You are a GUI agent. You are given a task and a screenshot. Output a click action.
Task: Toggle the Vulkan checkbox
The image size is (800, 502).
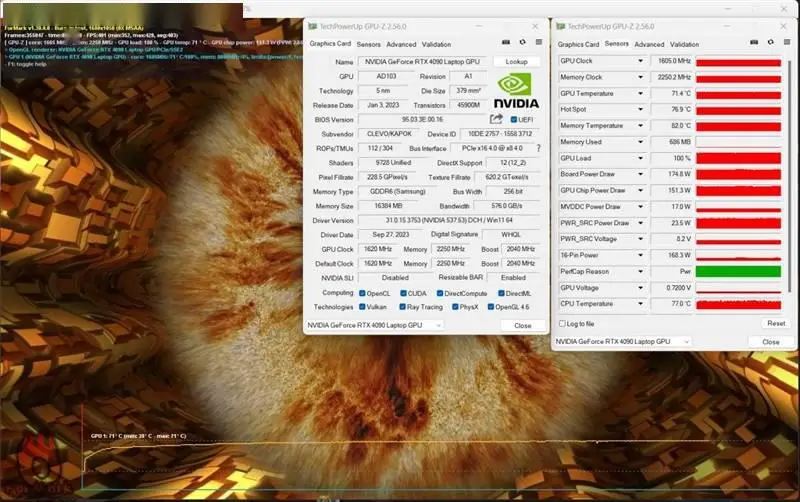(x=362, y=307)
